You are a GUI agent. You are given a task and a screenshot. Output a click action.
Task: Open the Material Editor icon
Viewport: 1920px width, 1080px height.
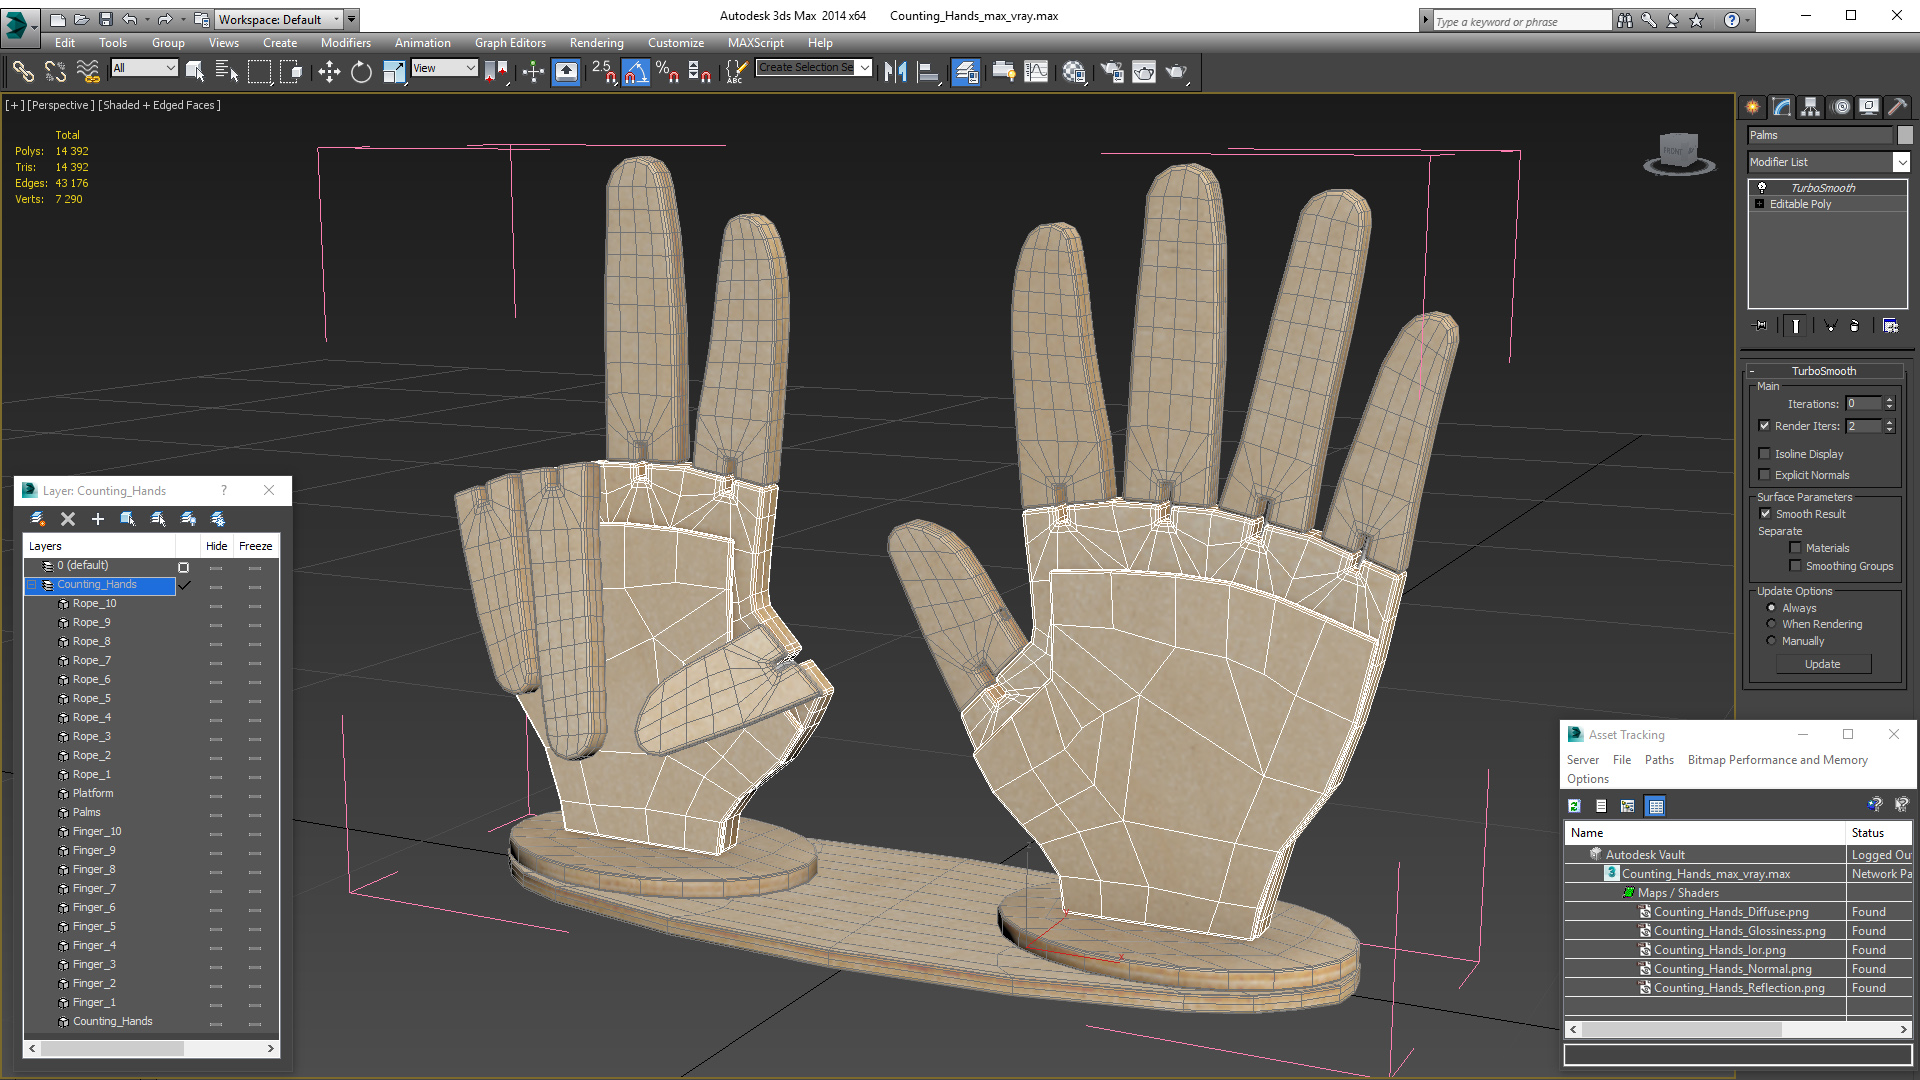pyautogui.click(x=1075, y=71)
